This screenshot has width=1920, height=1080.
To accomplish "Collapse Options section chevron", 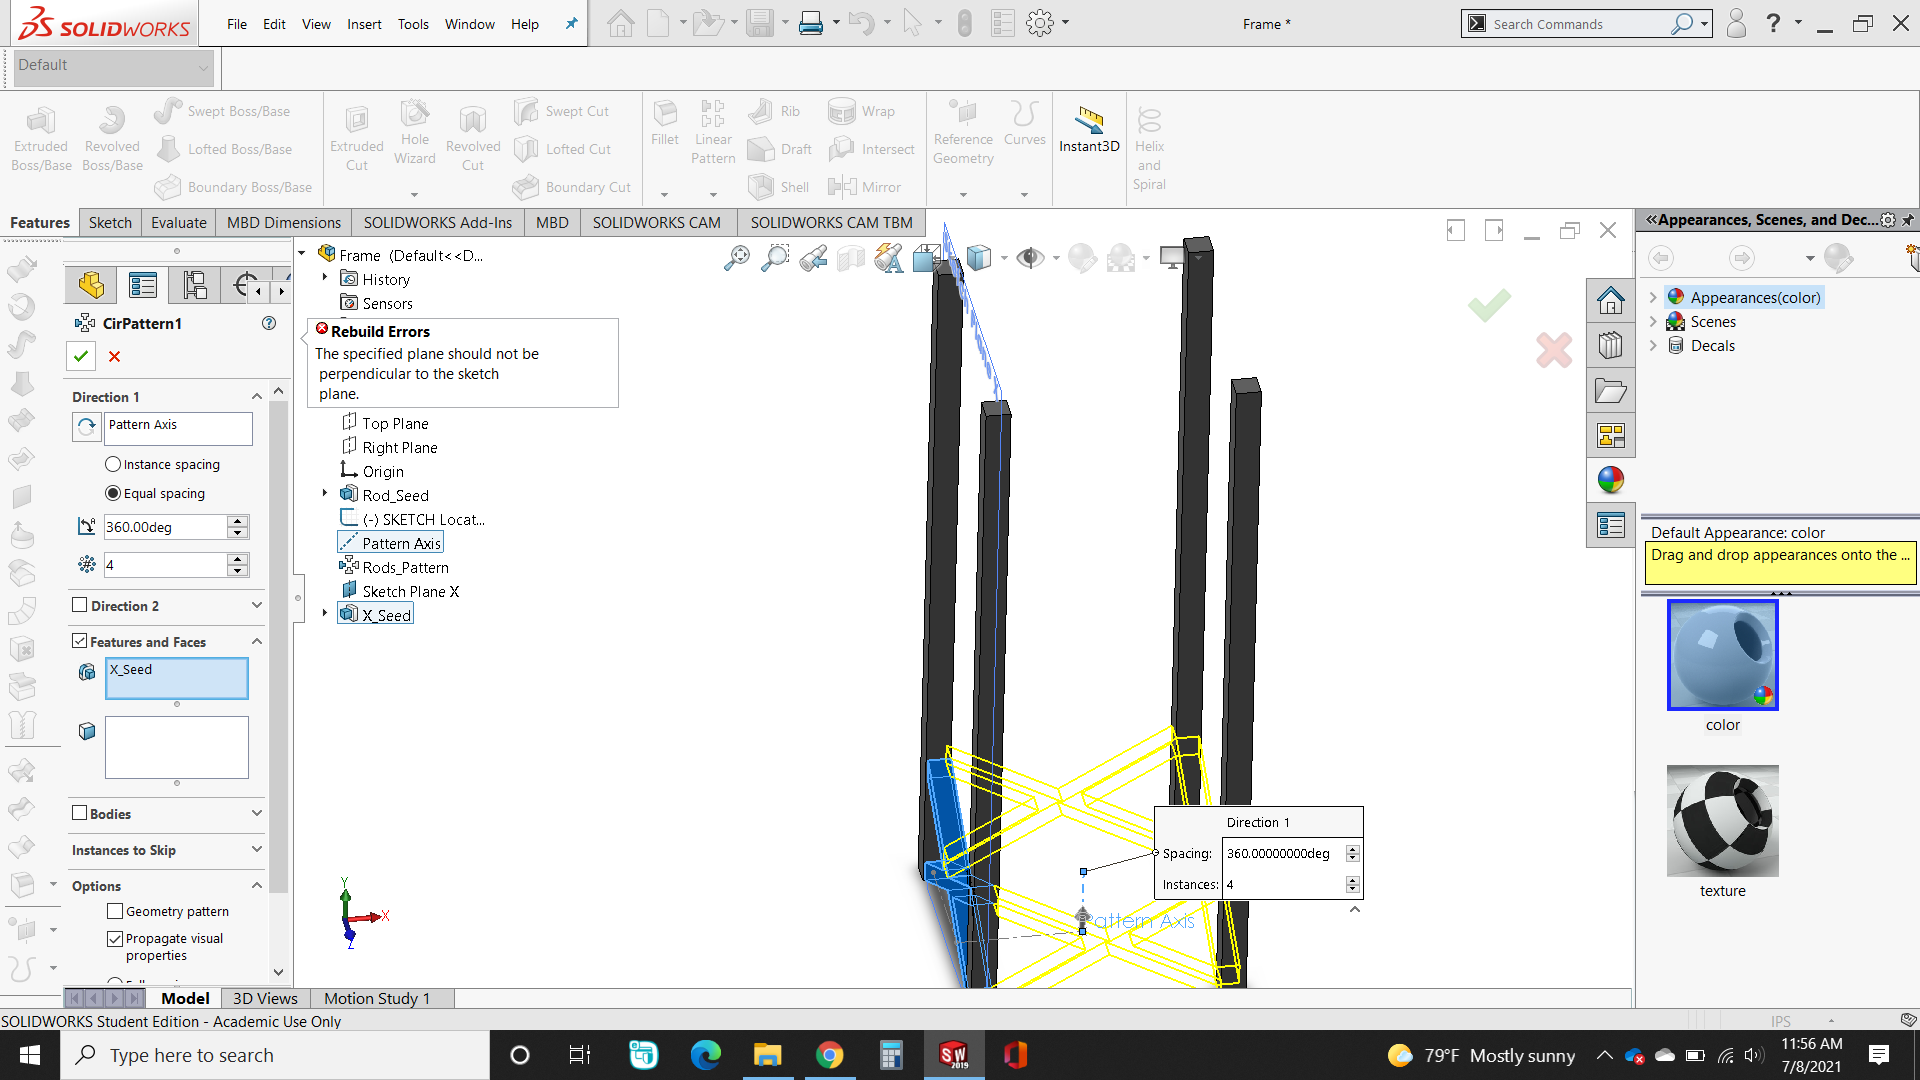I will pos(257,885).
